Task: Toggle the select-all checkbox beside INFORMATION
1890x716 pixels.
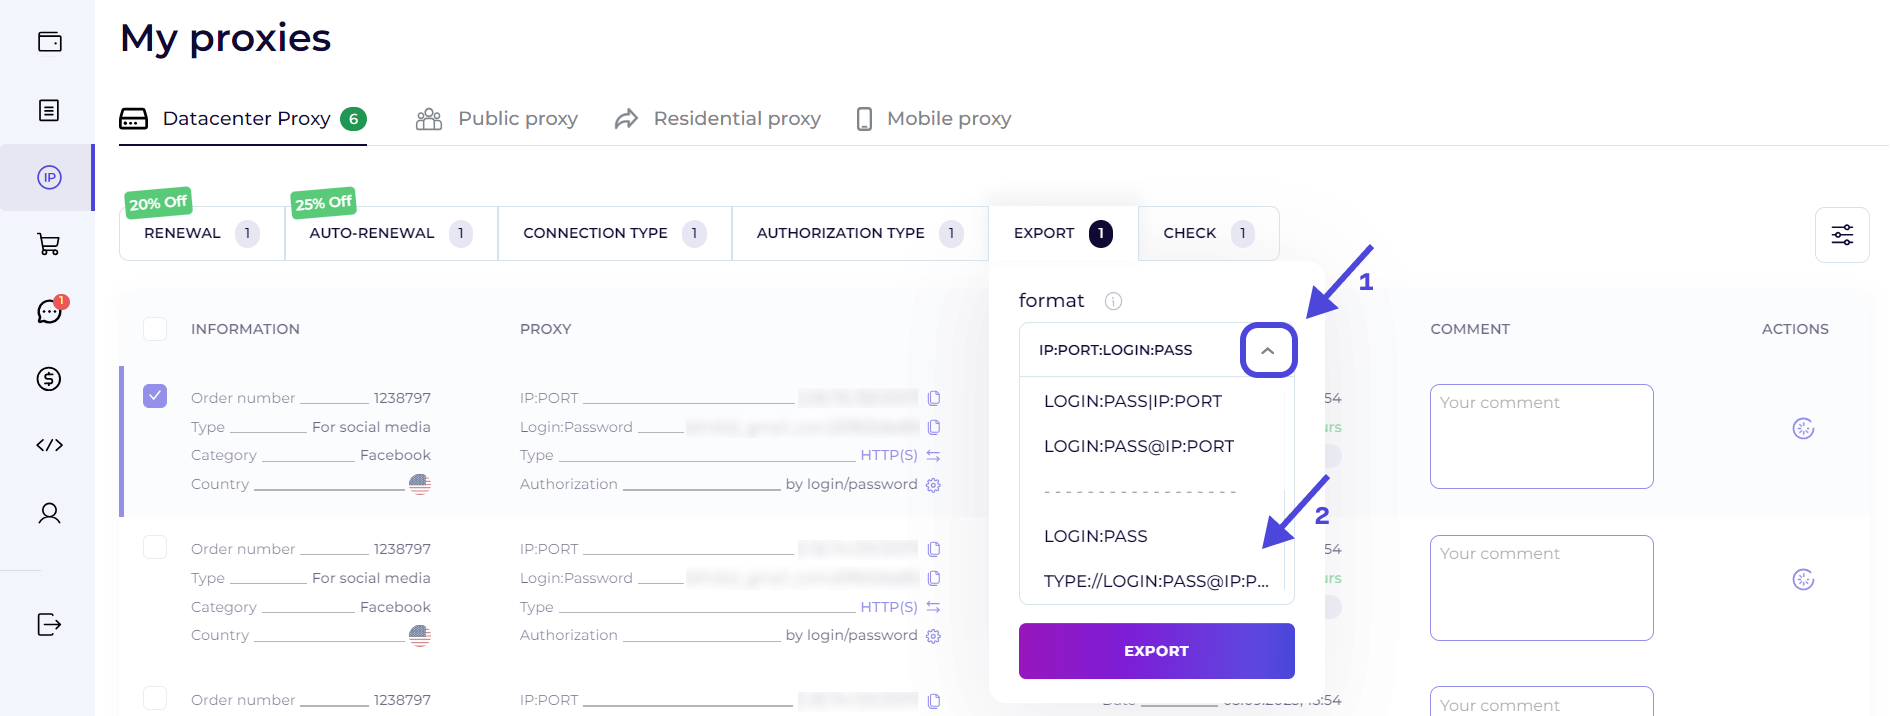Action: (x=155, y=329)
